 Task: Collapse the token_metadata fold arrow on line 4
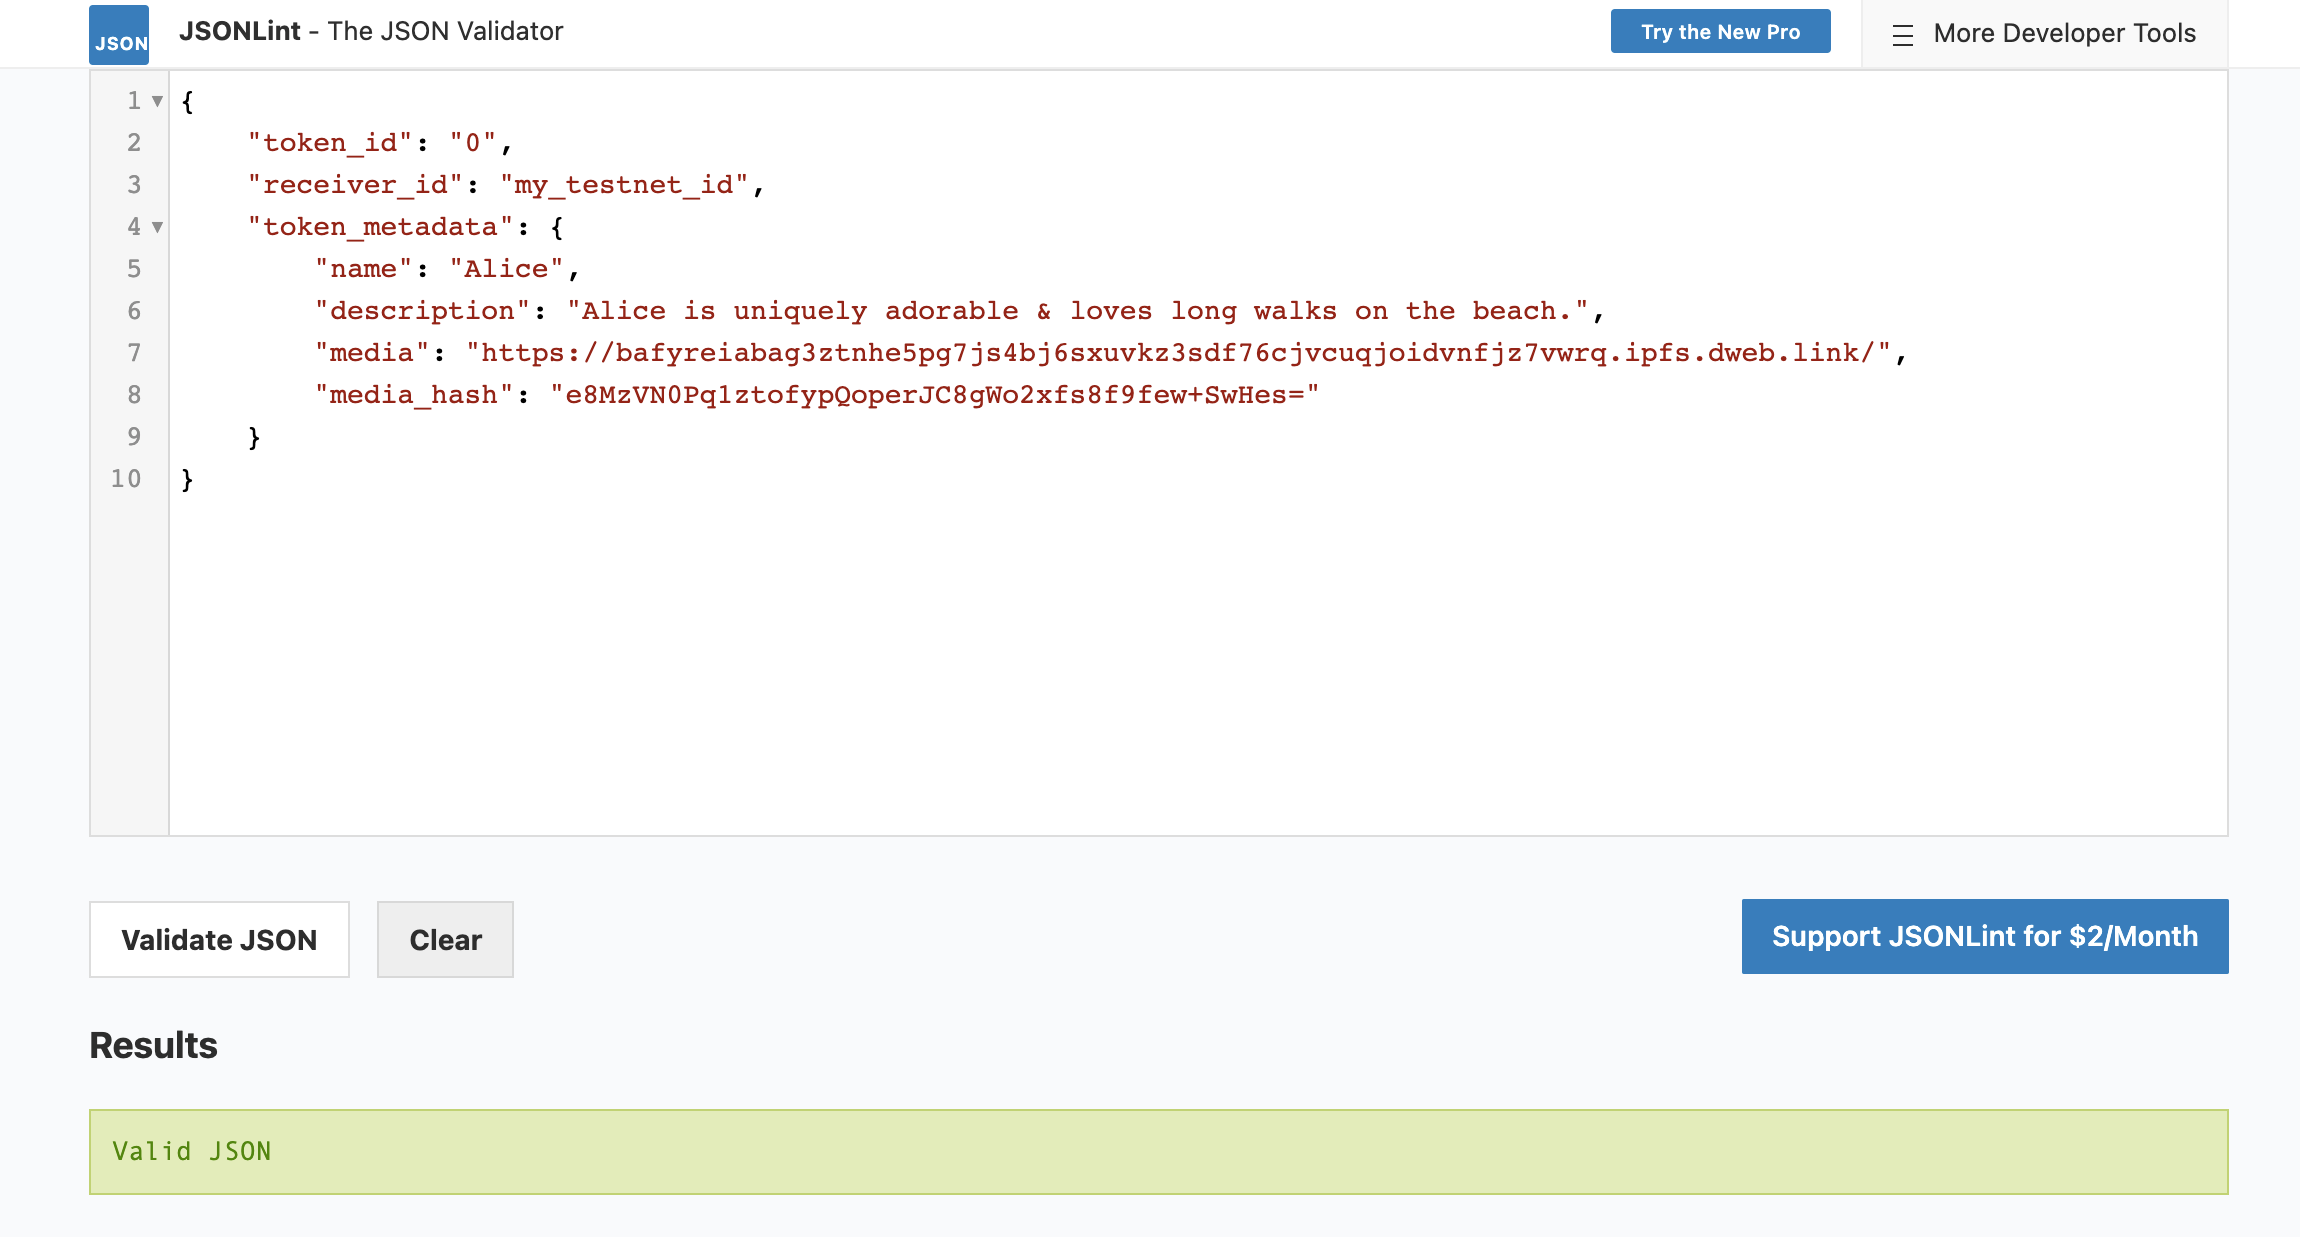tap(157, 227)
